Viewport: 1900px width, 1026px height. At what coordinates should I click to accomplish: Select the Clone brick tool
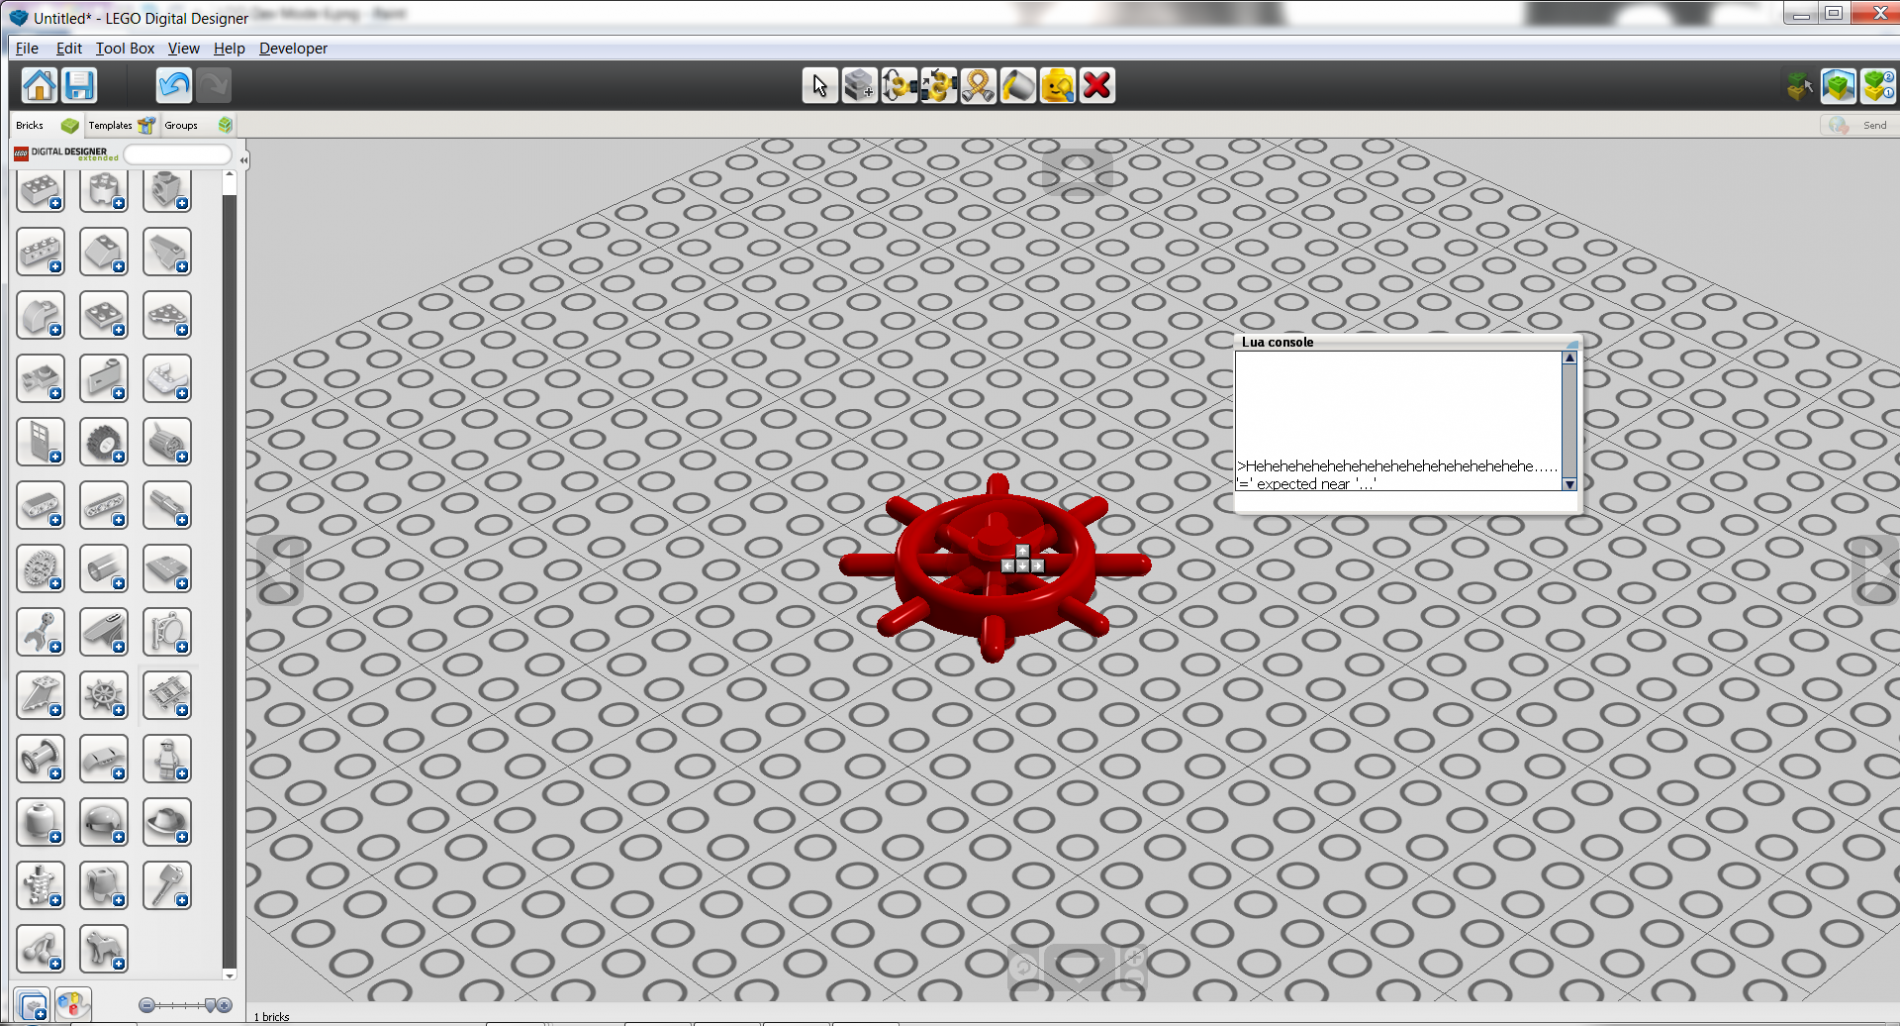coord(859,86)
